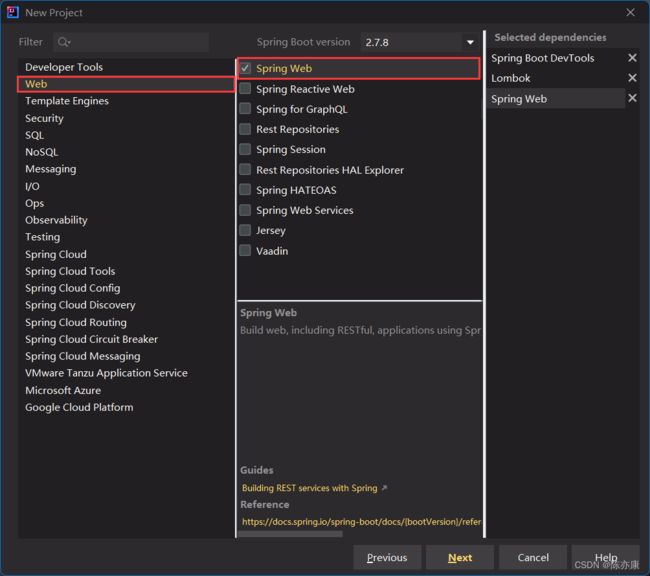Click the search icon in Filter field
Image resolution: width=650 pixels, height=576 pixels.
64,42
